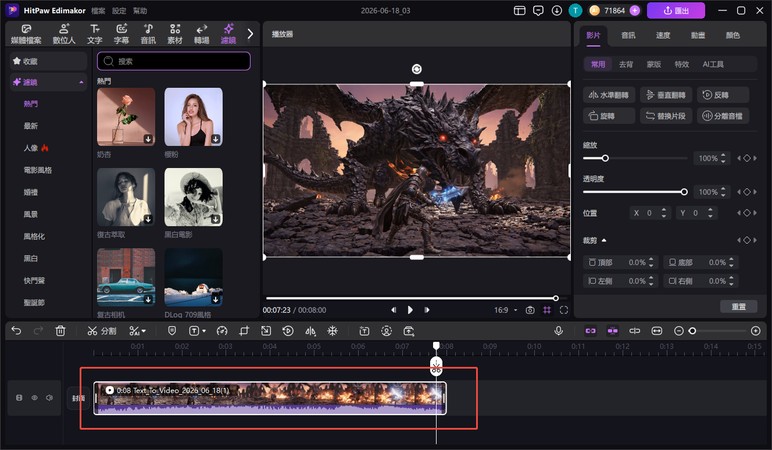Screen dimensions: 772x450
Task: Click the 反轉 reverse button
Action: 723,95
